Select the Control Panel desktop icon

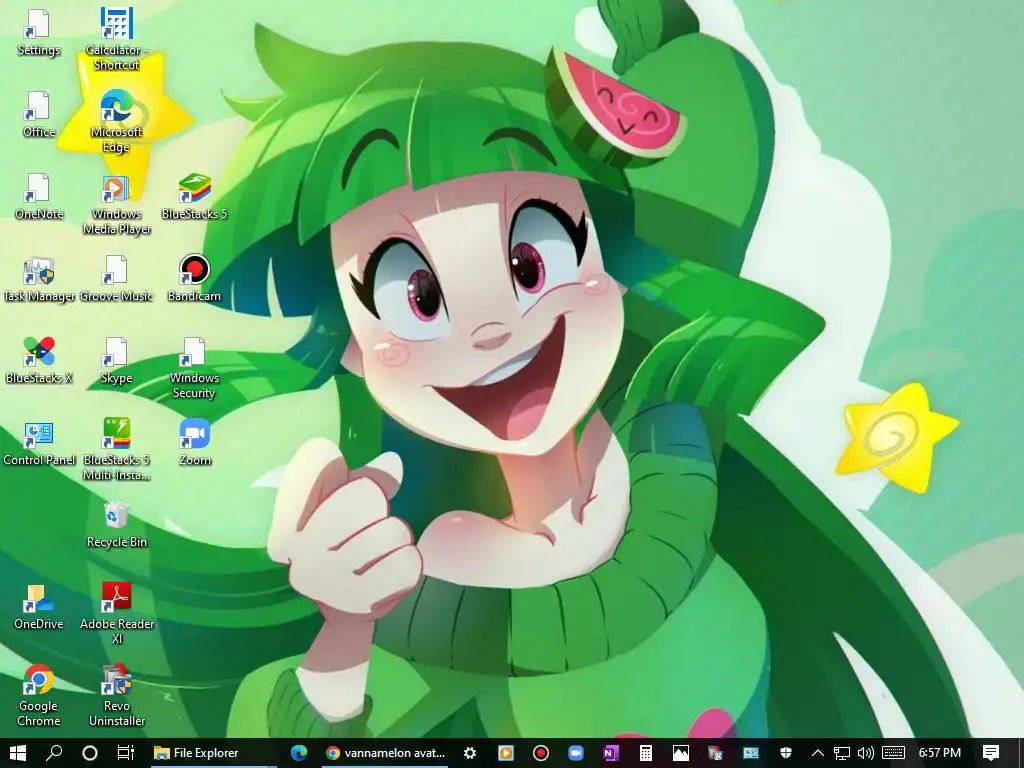point(39,443)
